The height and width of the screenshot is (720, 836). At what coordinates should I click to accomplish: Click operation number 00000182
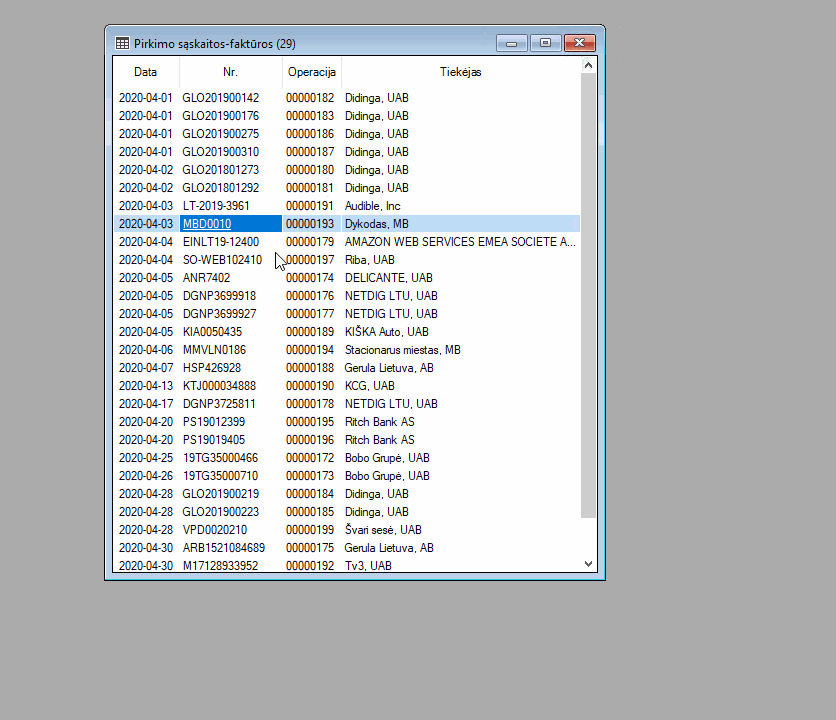pyautogui.click(x=310, y=98)
